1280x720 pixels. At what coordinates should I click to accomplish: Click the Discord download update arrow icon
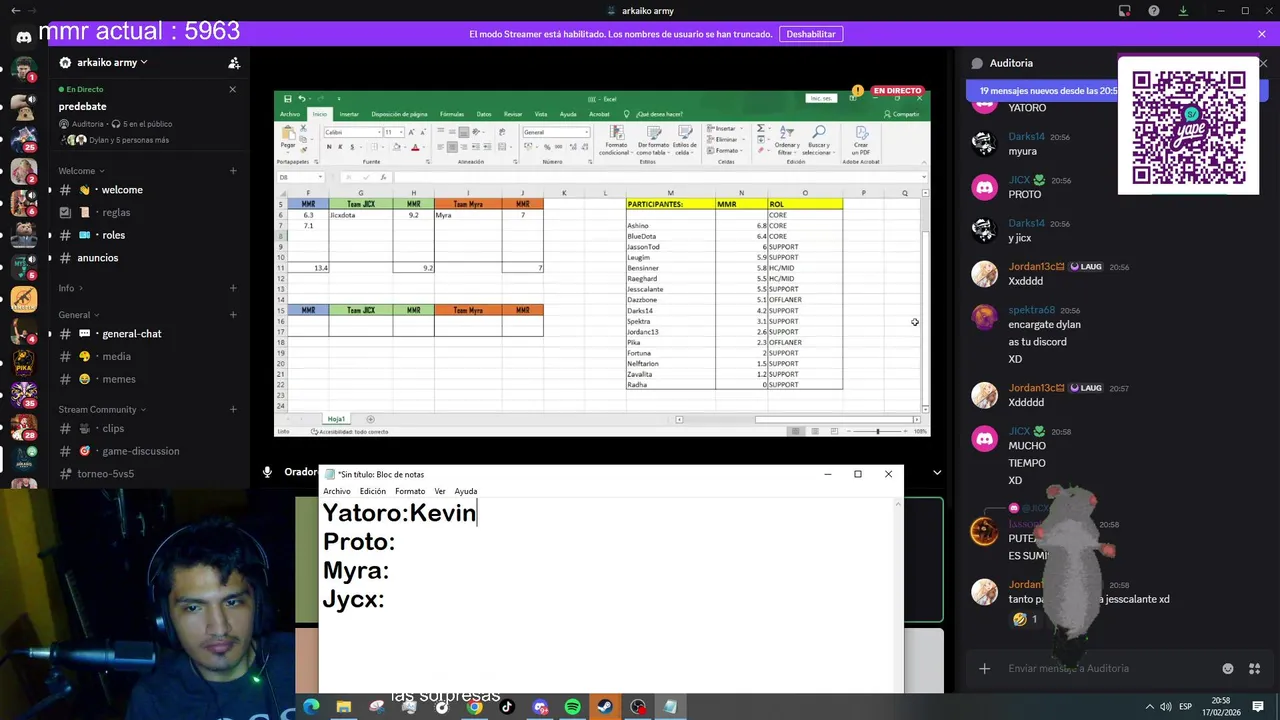[x=1183, y=10]
